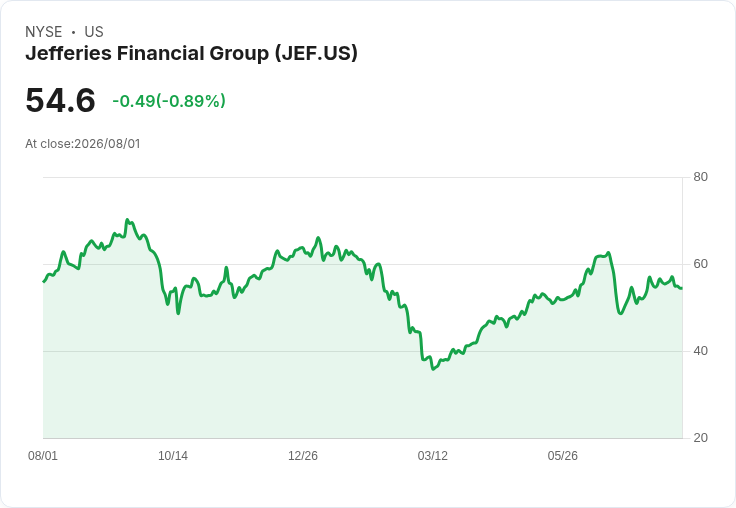
Task: Click the US market label
Action: [x=94, y=32]
